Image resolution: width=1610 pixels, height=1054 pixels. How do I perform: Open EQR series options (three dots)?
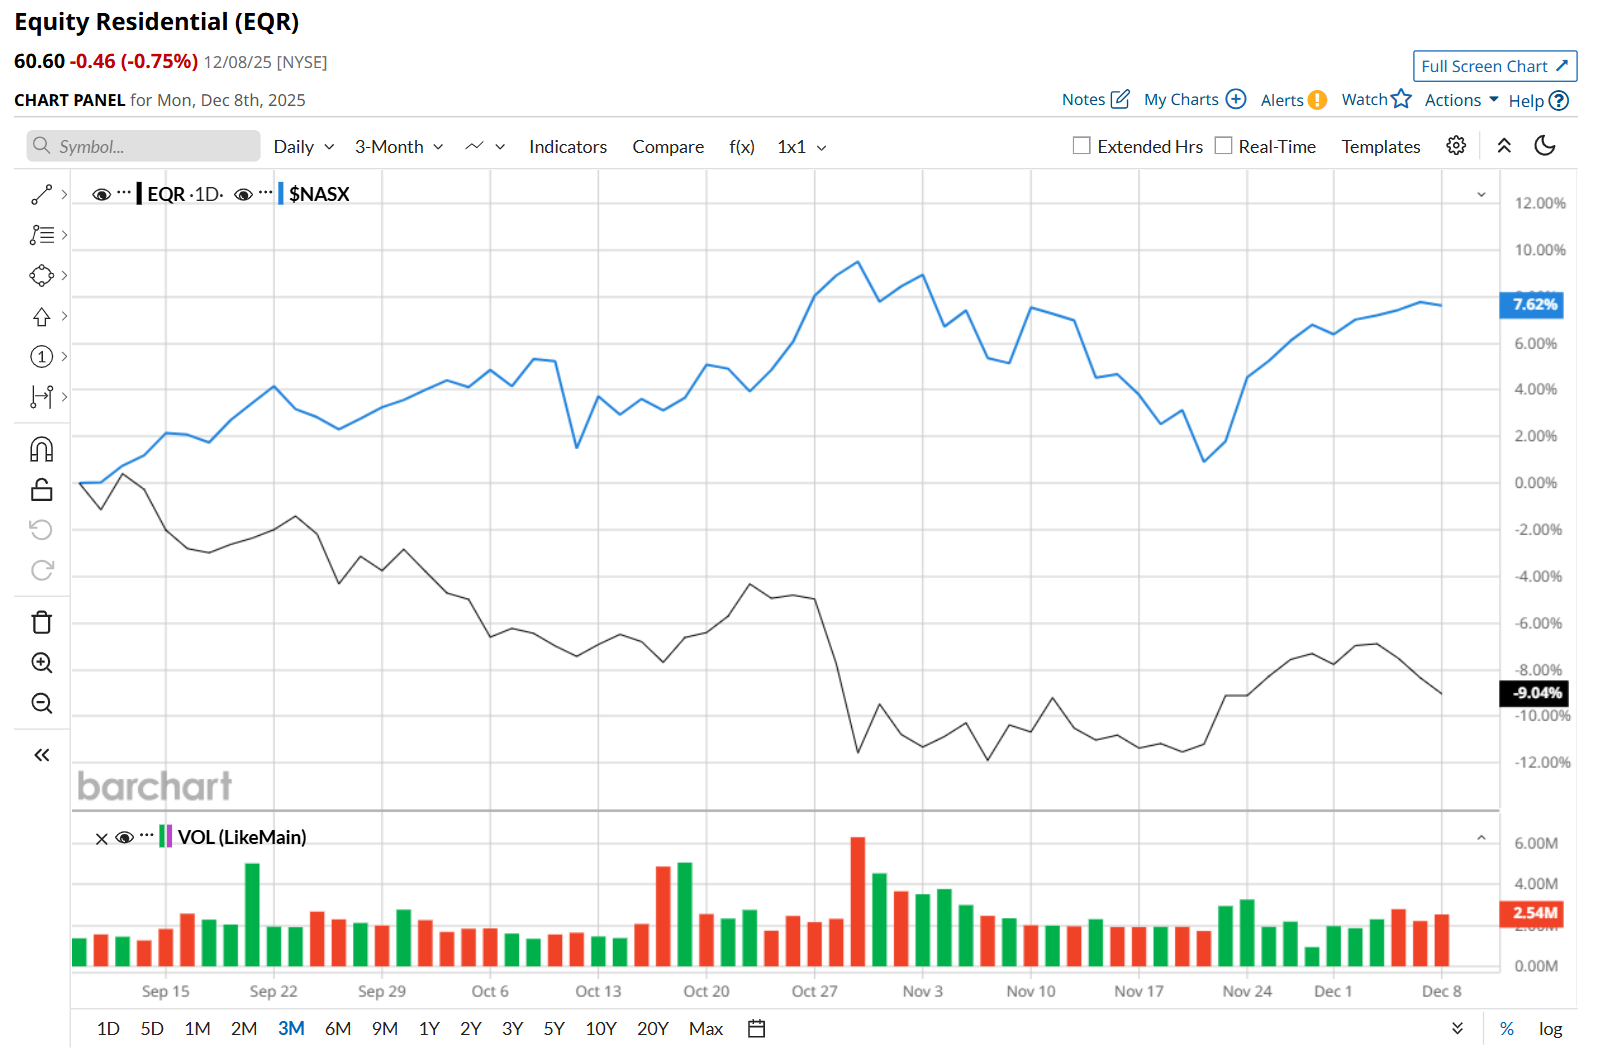pos(124,192)
